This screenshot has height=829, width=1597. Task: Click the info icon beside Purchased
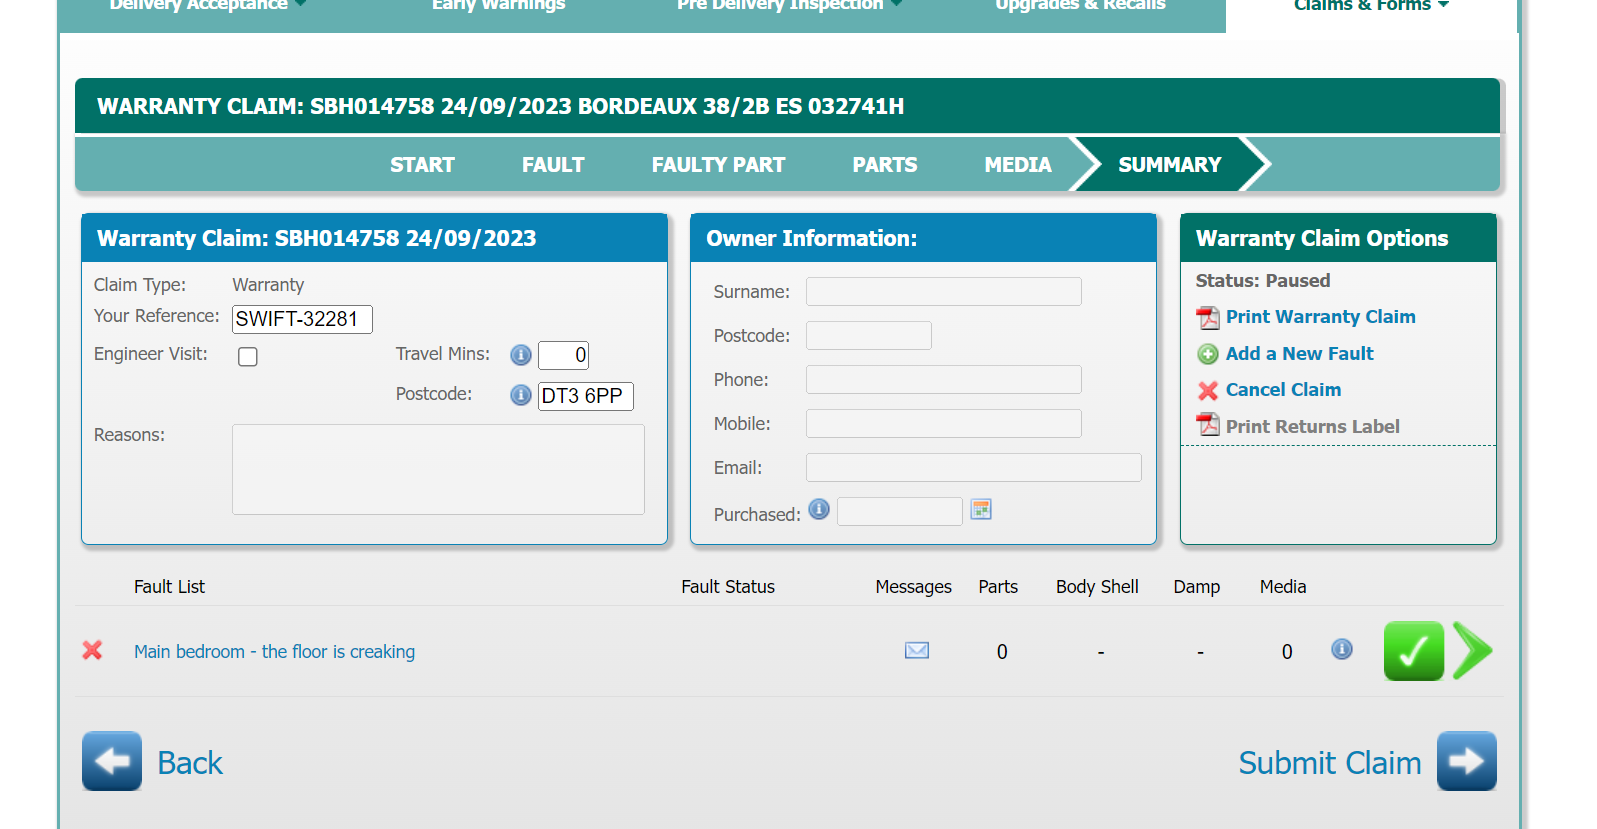tap(819, 510)
